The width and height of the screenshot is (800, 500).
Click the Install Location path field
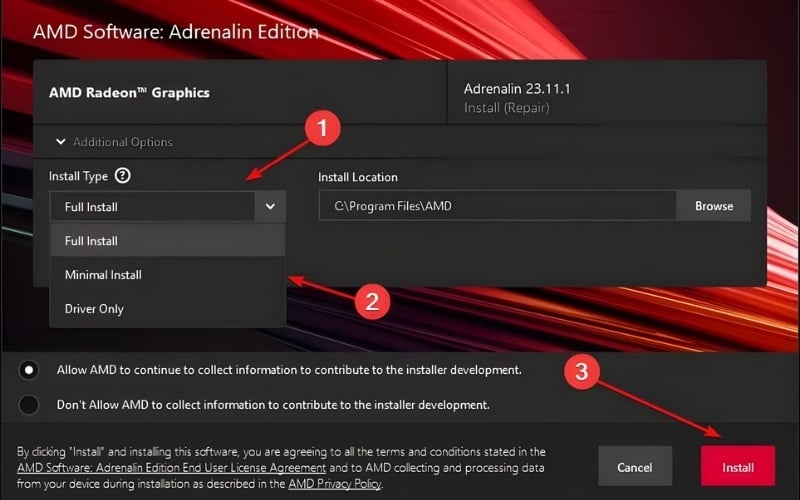point(497,206)
